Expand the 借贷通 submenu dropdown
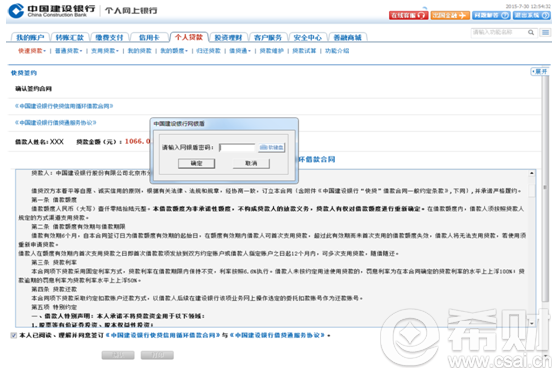552x368 pixels. point(240,51)
